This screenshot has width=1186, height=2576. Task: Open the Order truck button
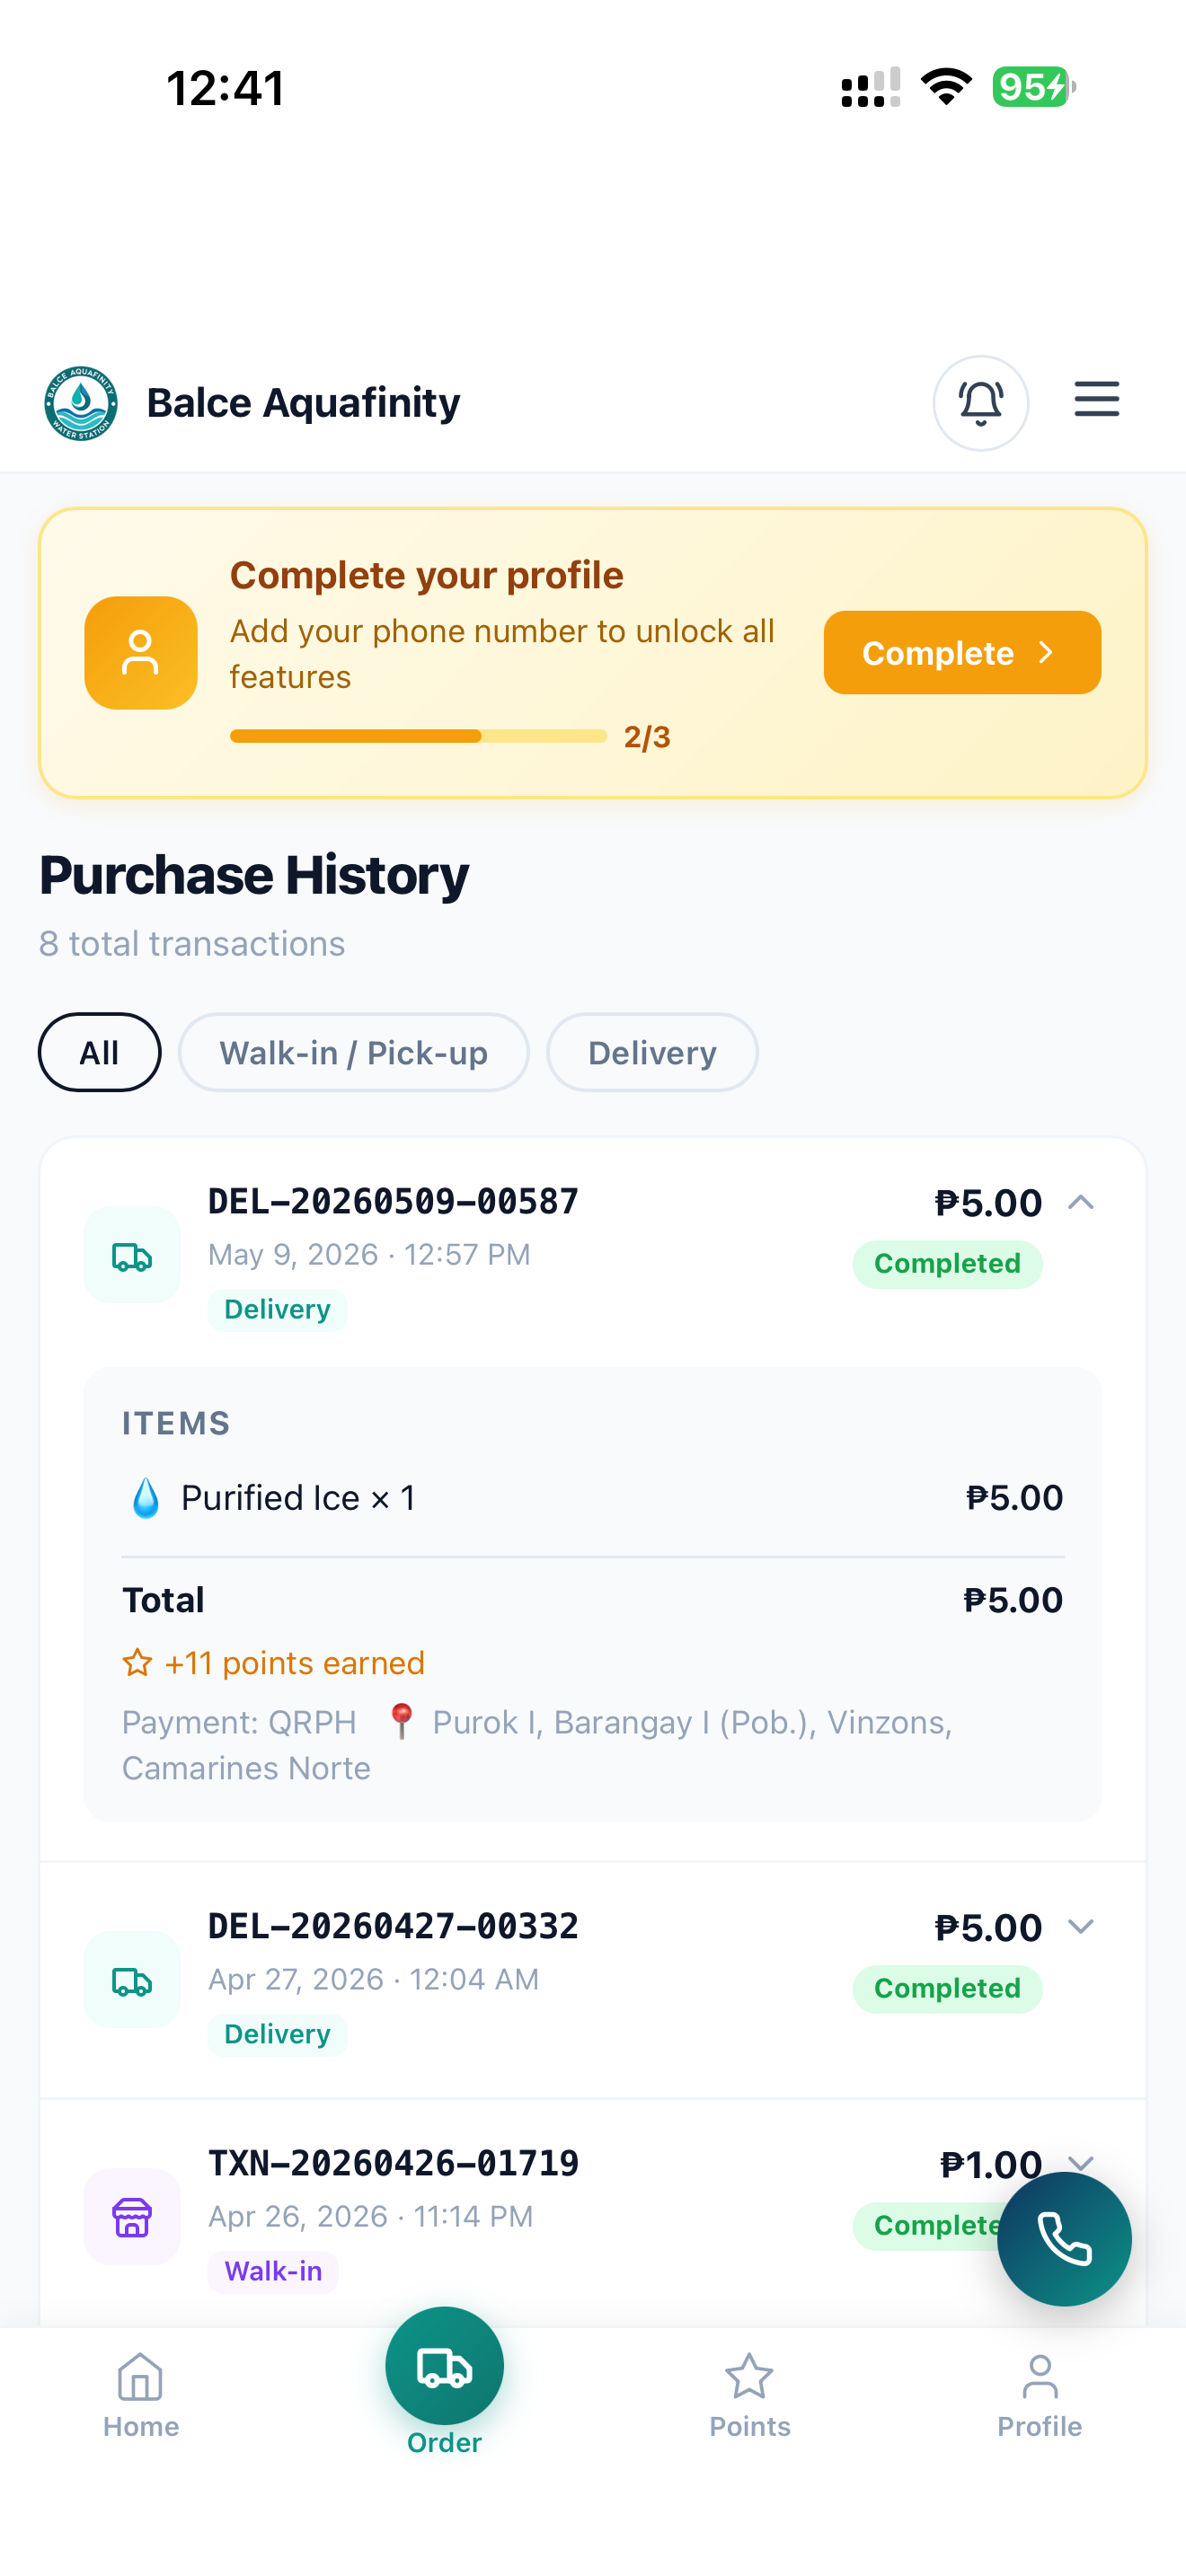[444, 2366]
